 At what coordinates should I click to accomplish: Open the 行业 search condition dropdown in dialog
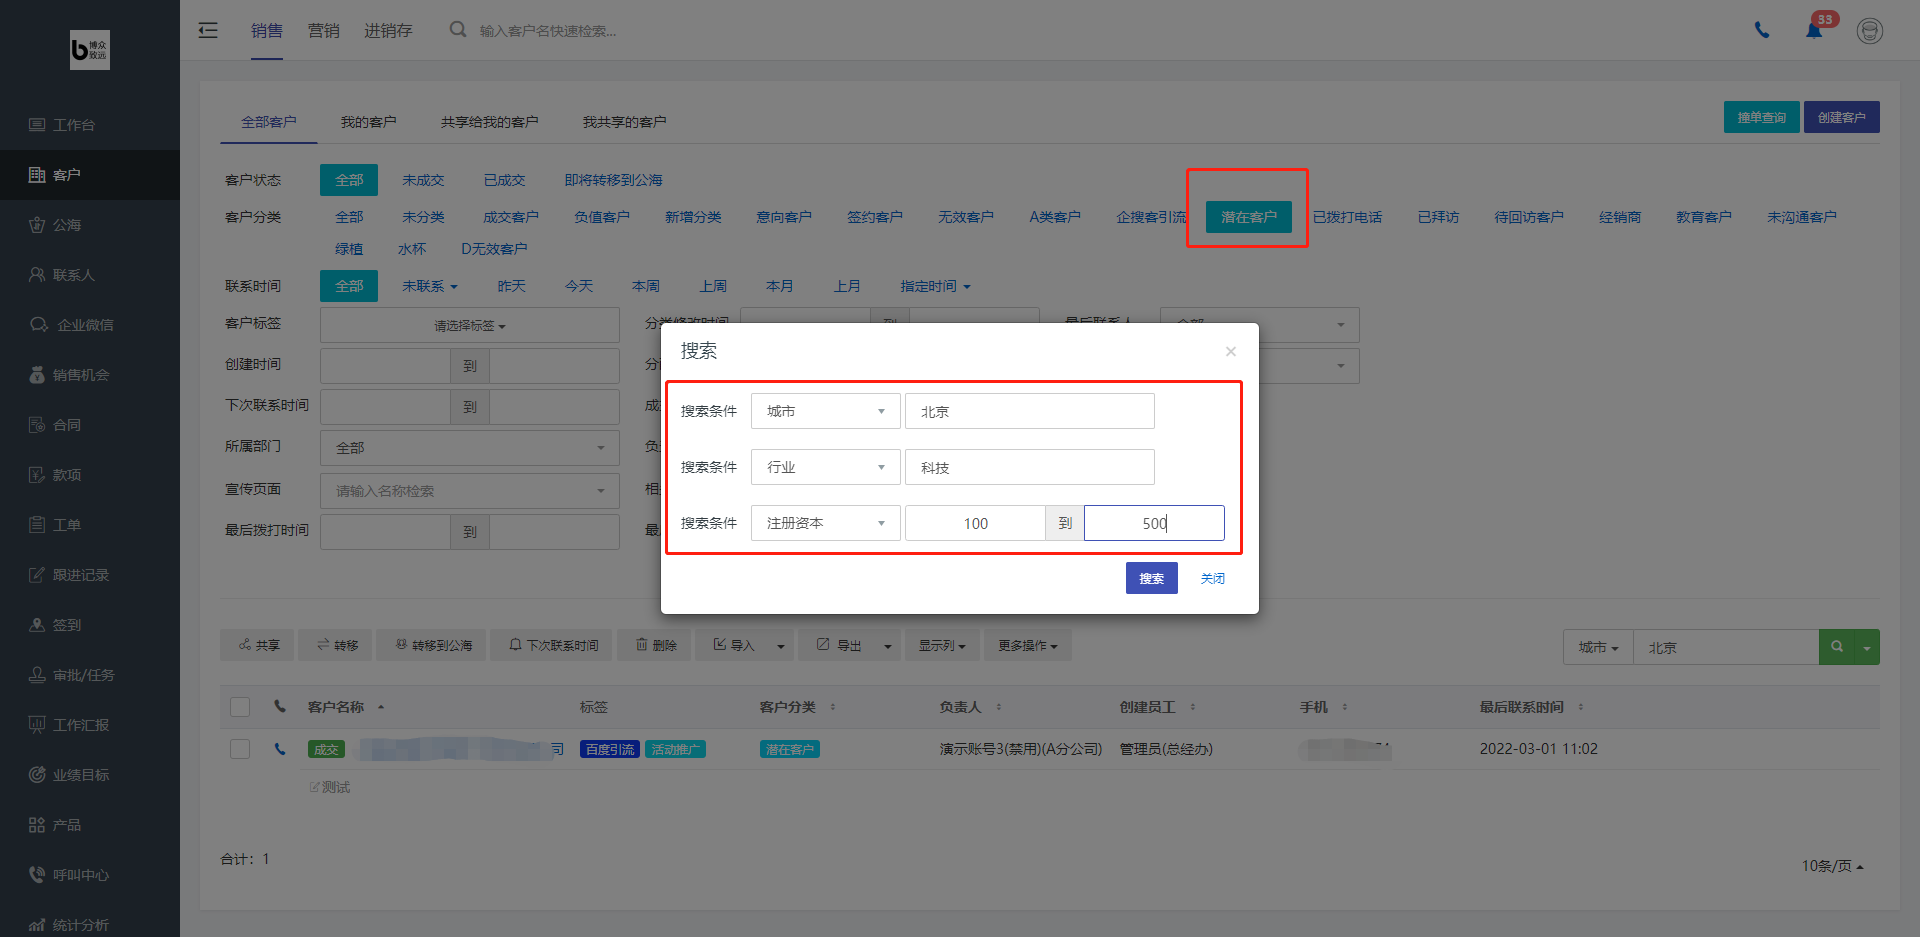click(x=826, y=467)
